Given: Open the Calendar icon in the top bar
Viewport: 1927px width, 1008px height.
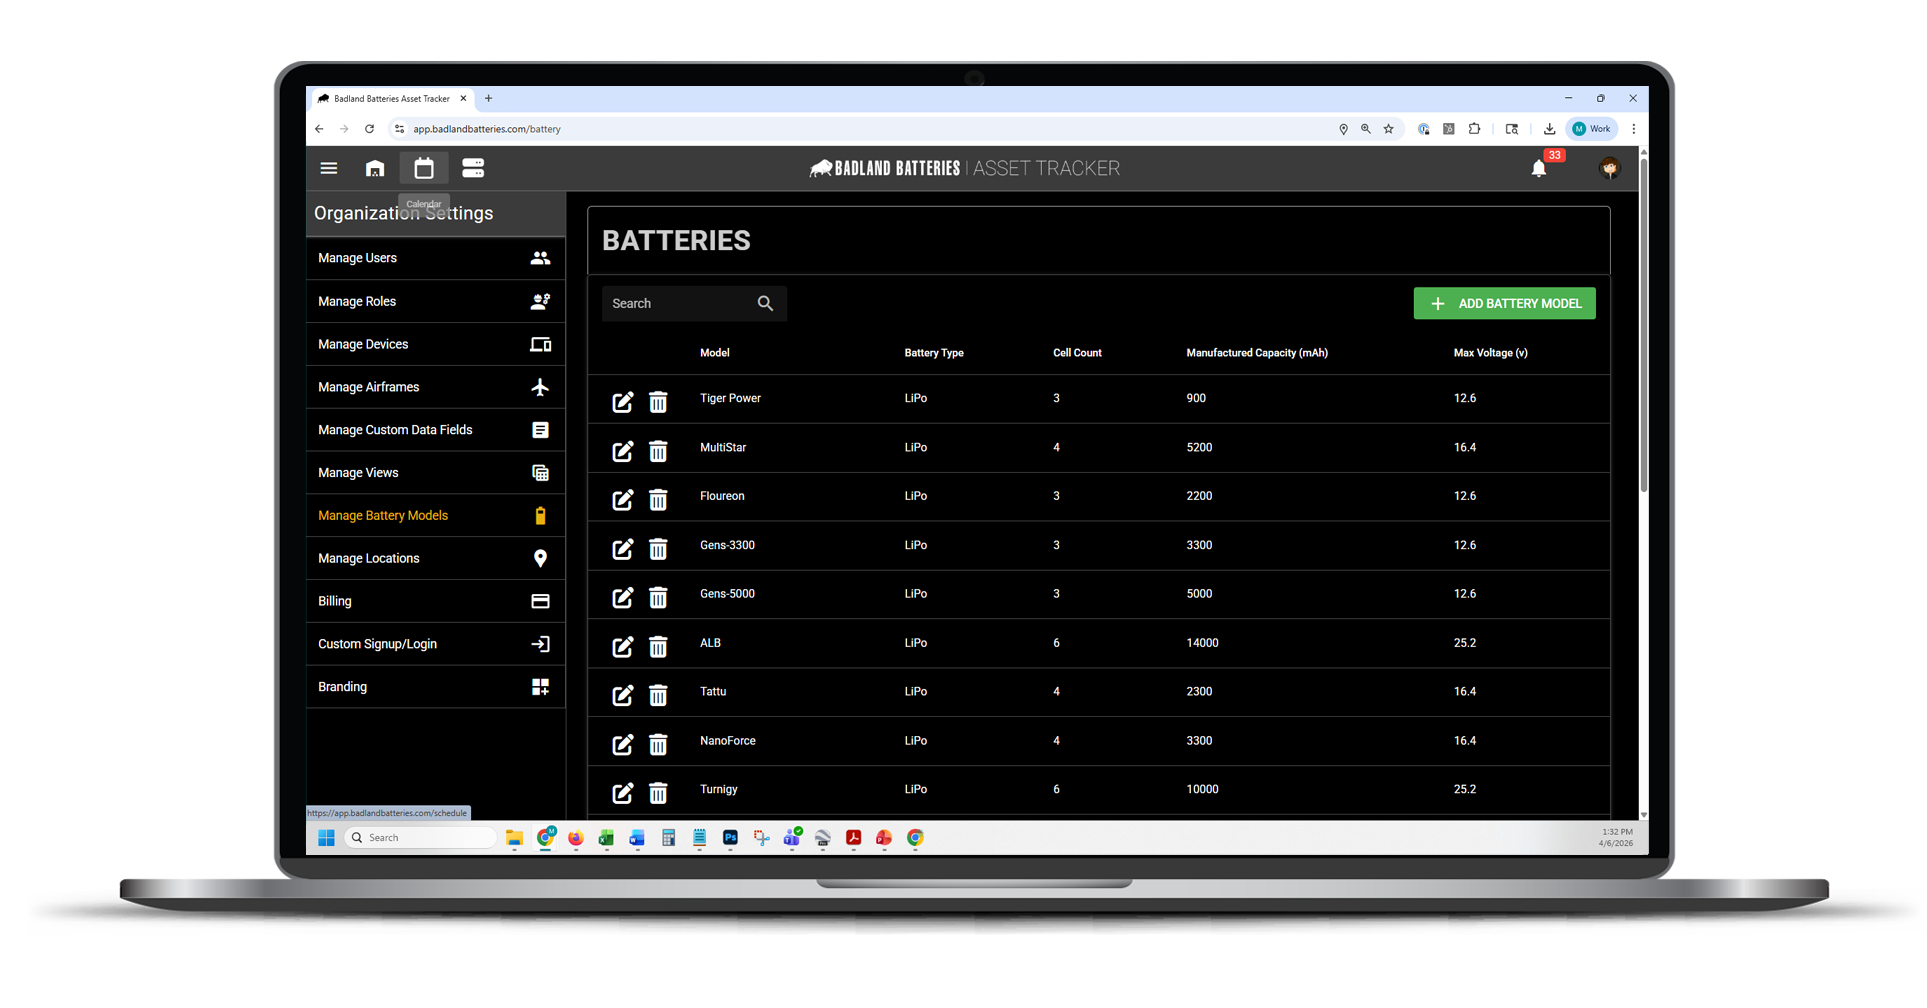Looking at the screenshot, I should tap(424, 168).
